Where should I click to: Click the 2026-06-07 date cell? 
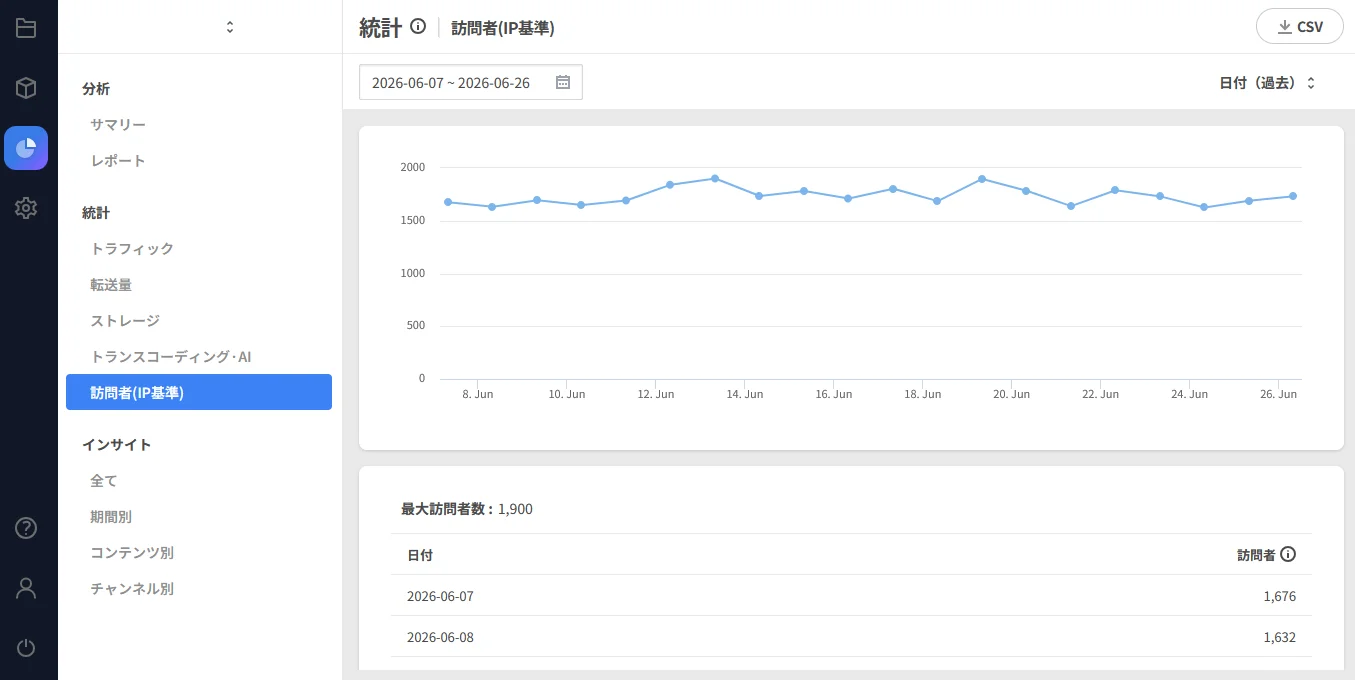[x=440, y=596]
